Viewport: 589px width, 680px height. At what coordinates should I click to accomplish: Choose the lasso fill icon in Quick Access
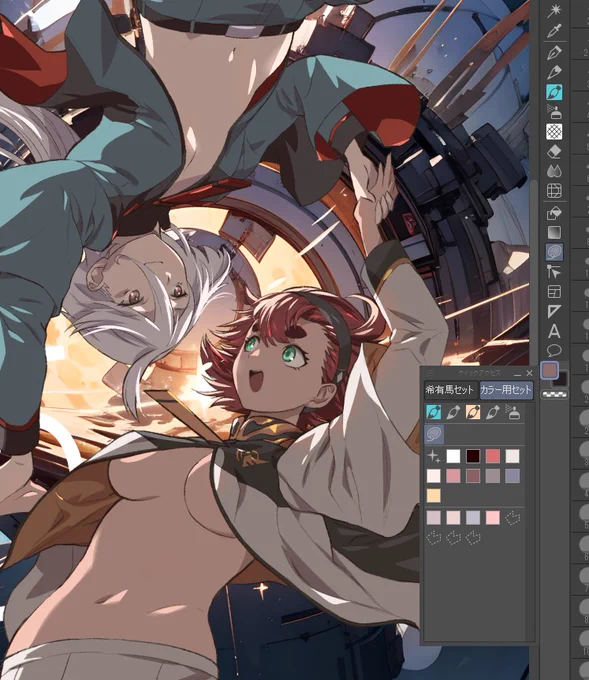coord(433,434)
